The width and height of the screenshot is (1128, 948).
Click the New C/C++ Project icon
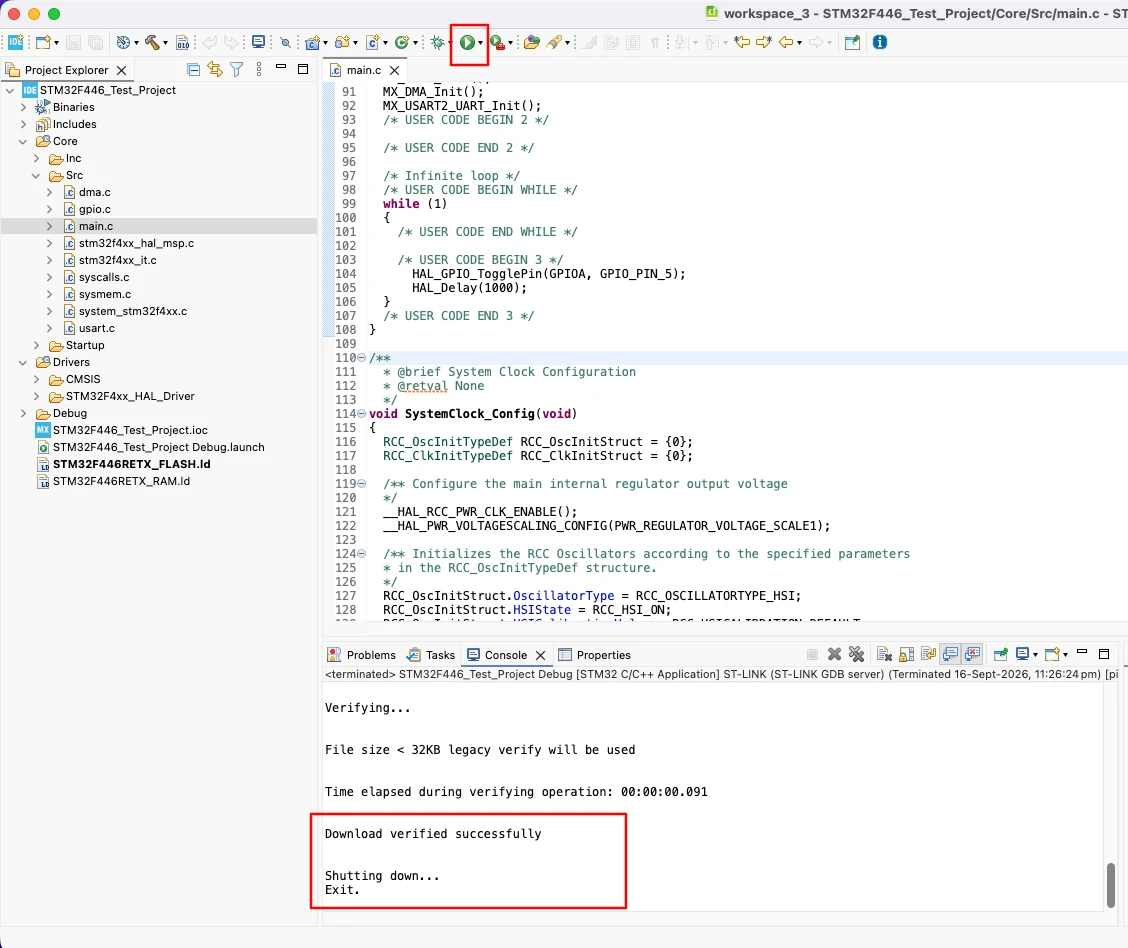[312, 42]
